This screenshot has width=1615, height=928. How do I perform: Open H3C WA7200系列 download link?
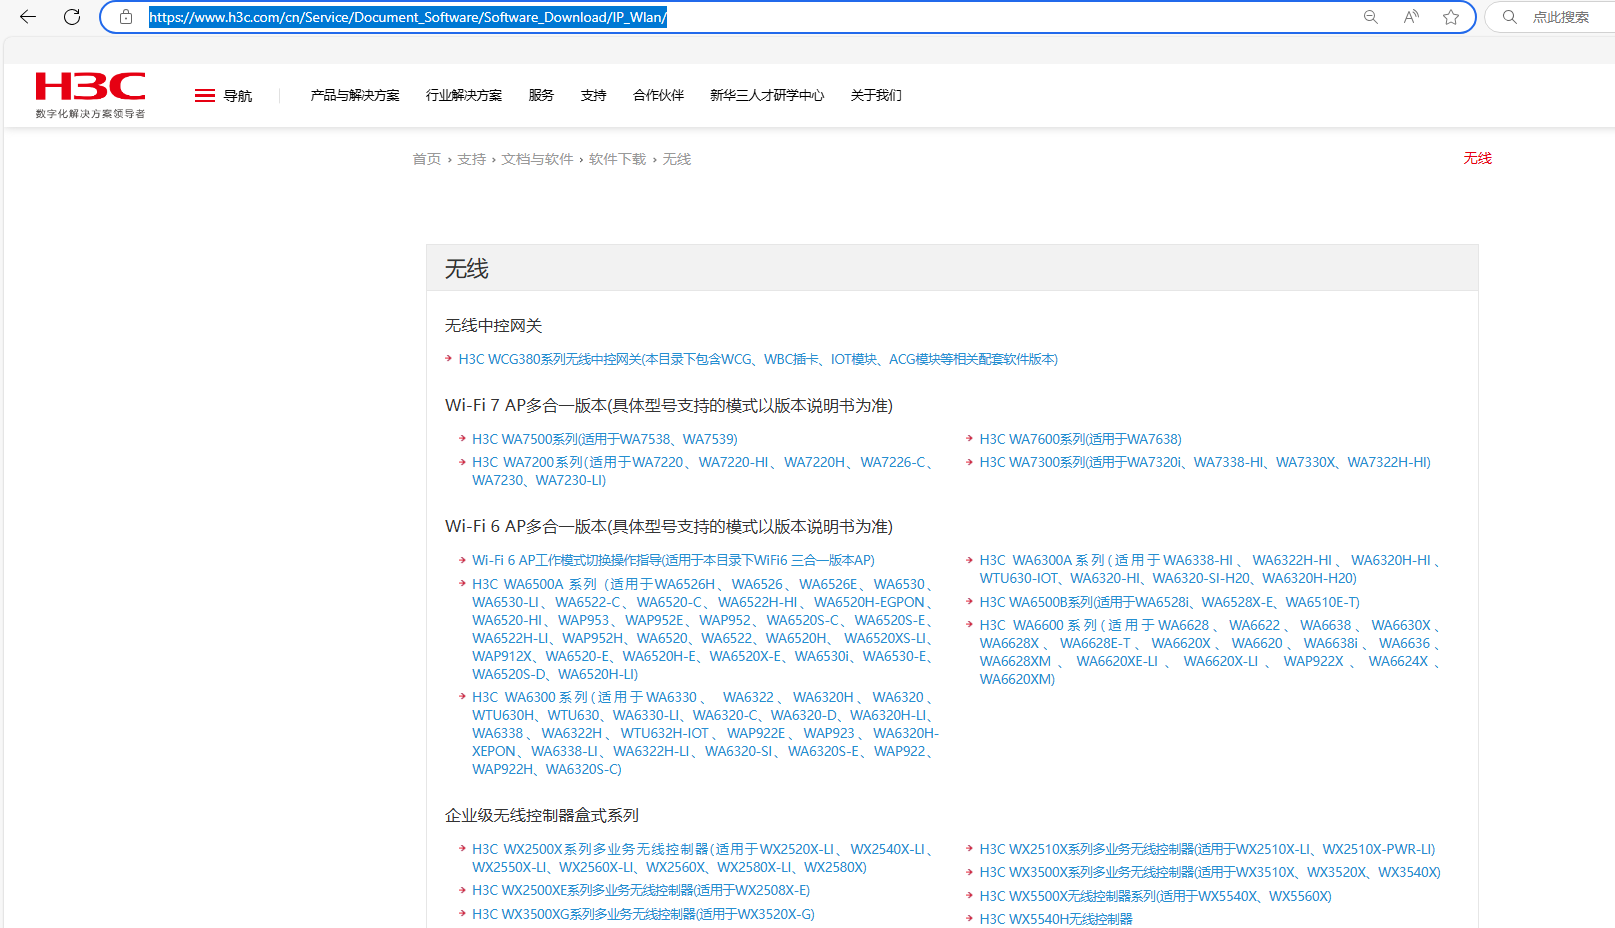click(x=703, y=471)
